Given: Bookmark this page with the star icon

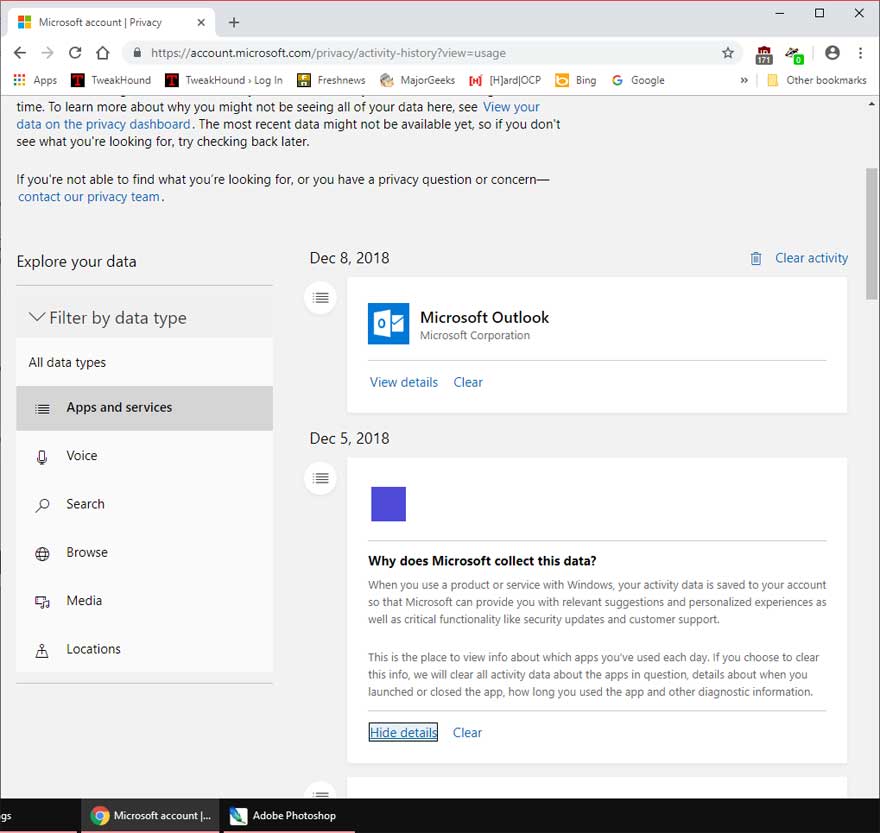Looking at the screenshot, I should [x=728, y=53].
